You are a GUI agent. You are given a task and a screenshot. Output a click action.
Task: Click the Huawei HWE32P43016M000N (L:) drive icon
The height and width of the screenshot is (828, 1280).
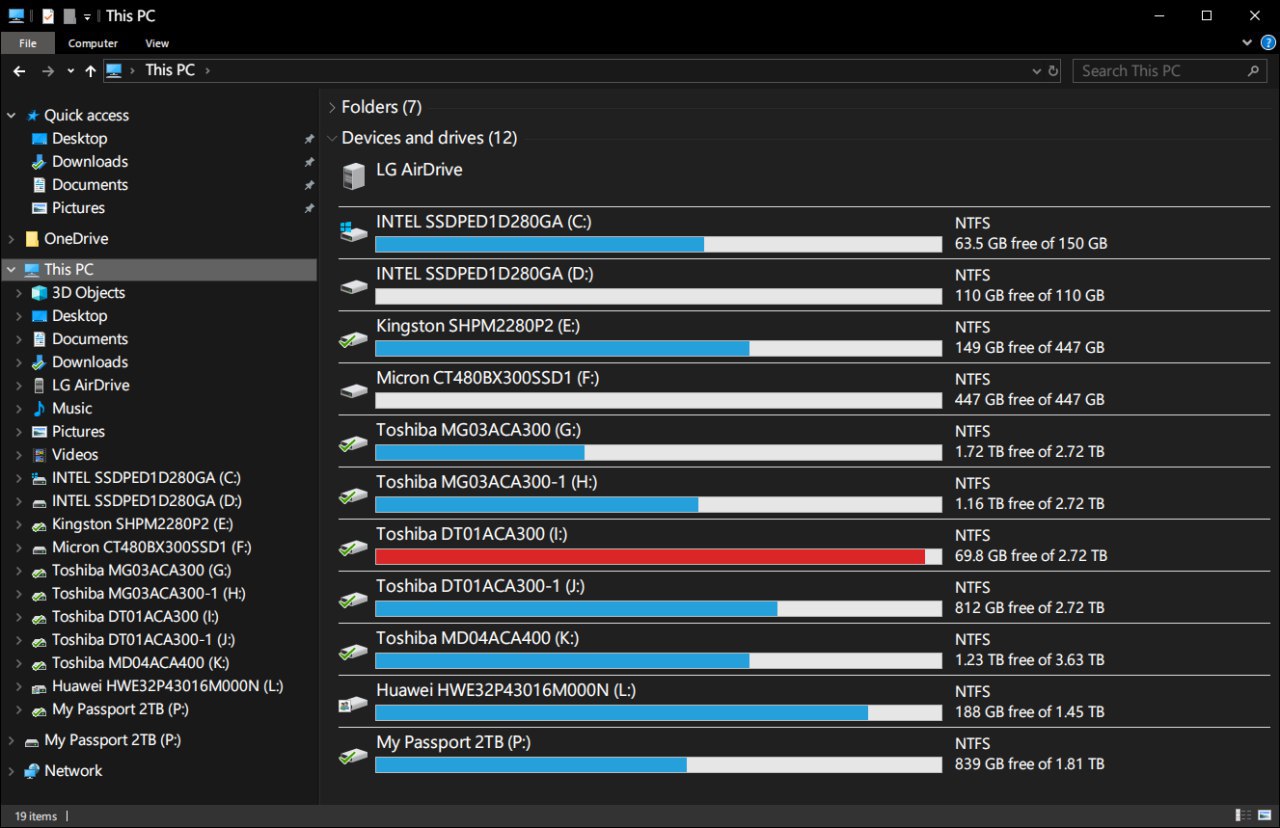tap(354, 701)
